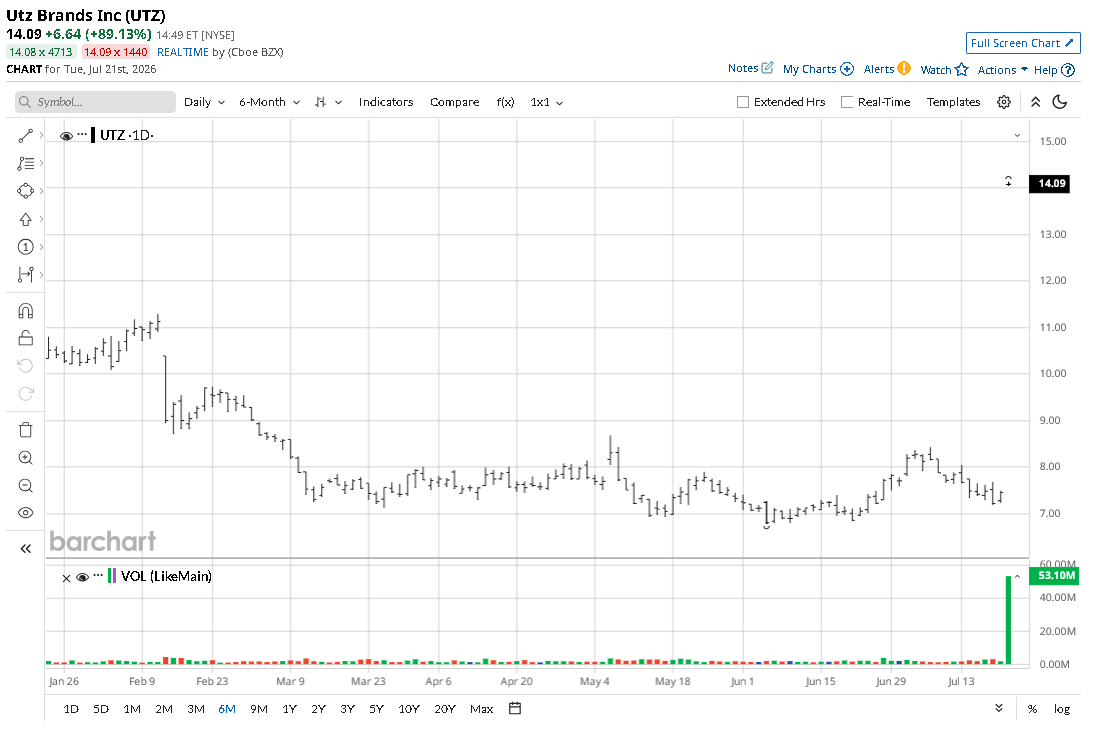Click the 14.09 current price label
This screenshot has height=737, width=1102.
pyautogui.click(x=1049, y=183)
